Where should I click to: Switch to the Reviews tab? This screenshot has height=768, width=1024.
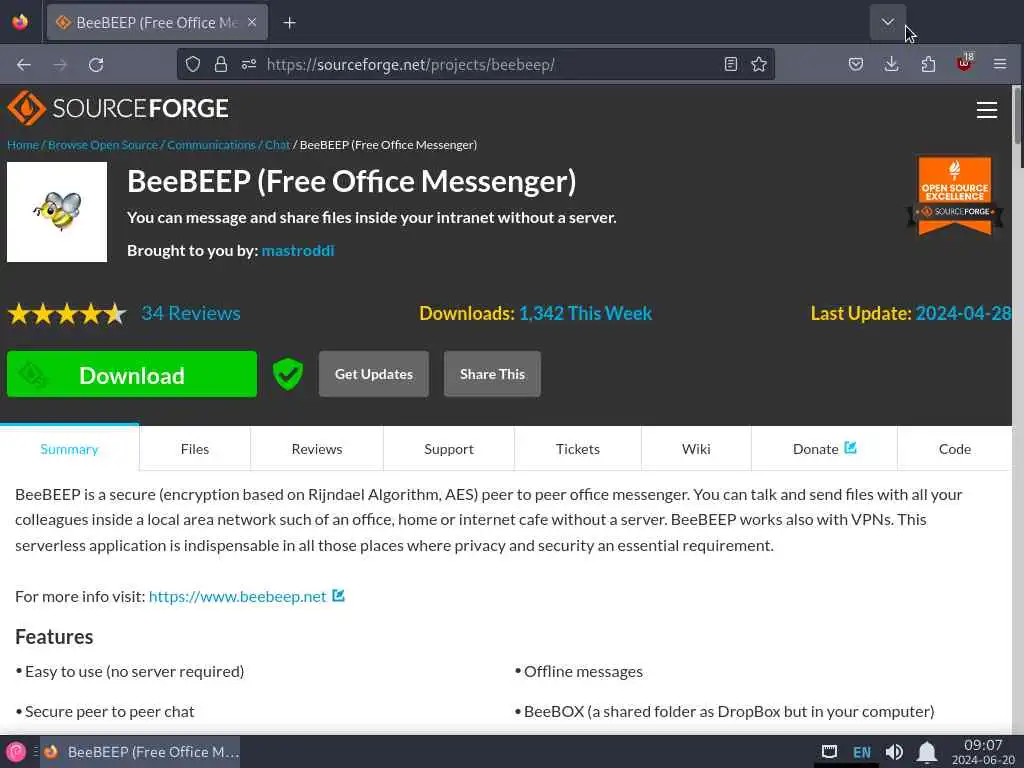[317, 449]
